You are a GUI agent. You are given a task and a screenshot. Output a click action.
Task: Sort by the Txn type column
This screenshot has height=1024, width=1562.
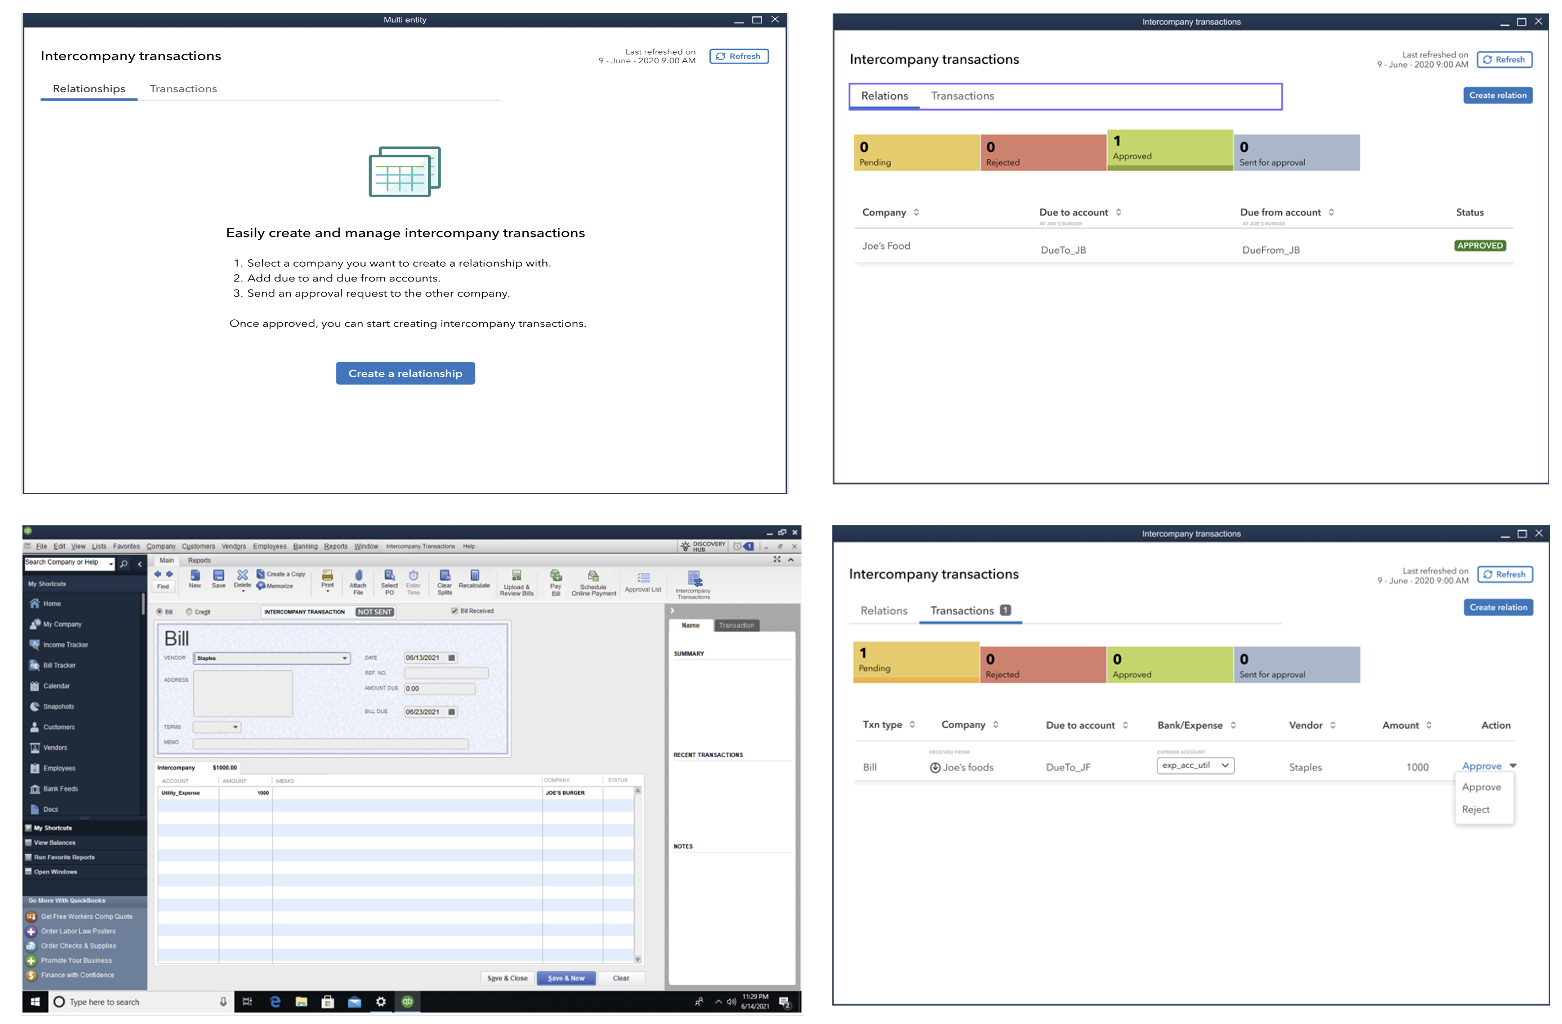pyautogui.click(x=889, y=725)
